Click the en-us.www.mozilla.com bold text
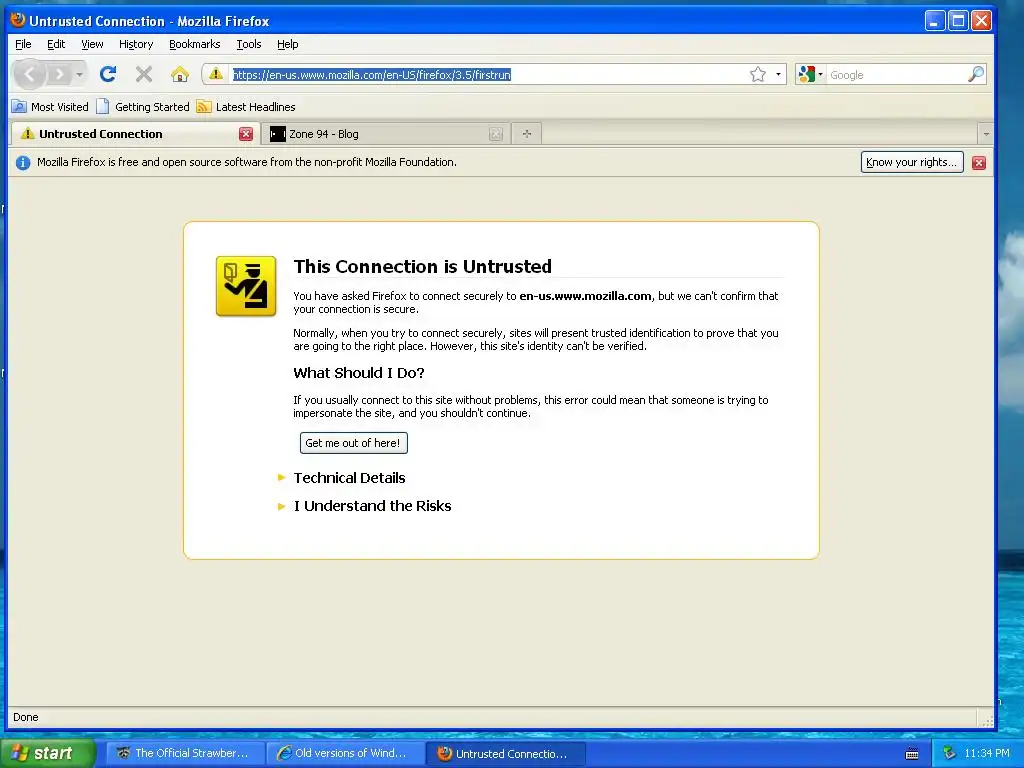The image size is (1024, 768). (x=585, y=296)
